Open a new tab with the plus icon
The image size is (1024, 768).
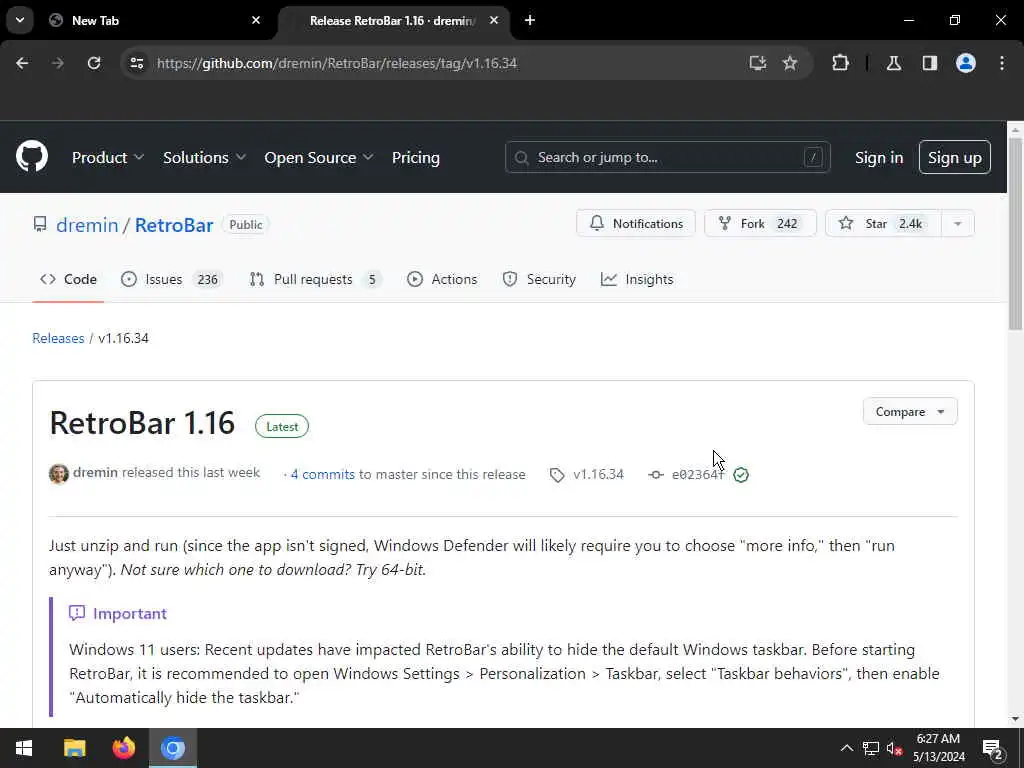coord(530,20)
